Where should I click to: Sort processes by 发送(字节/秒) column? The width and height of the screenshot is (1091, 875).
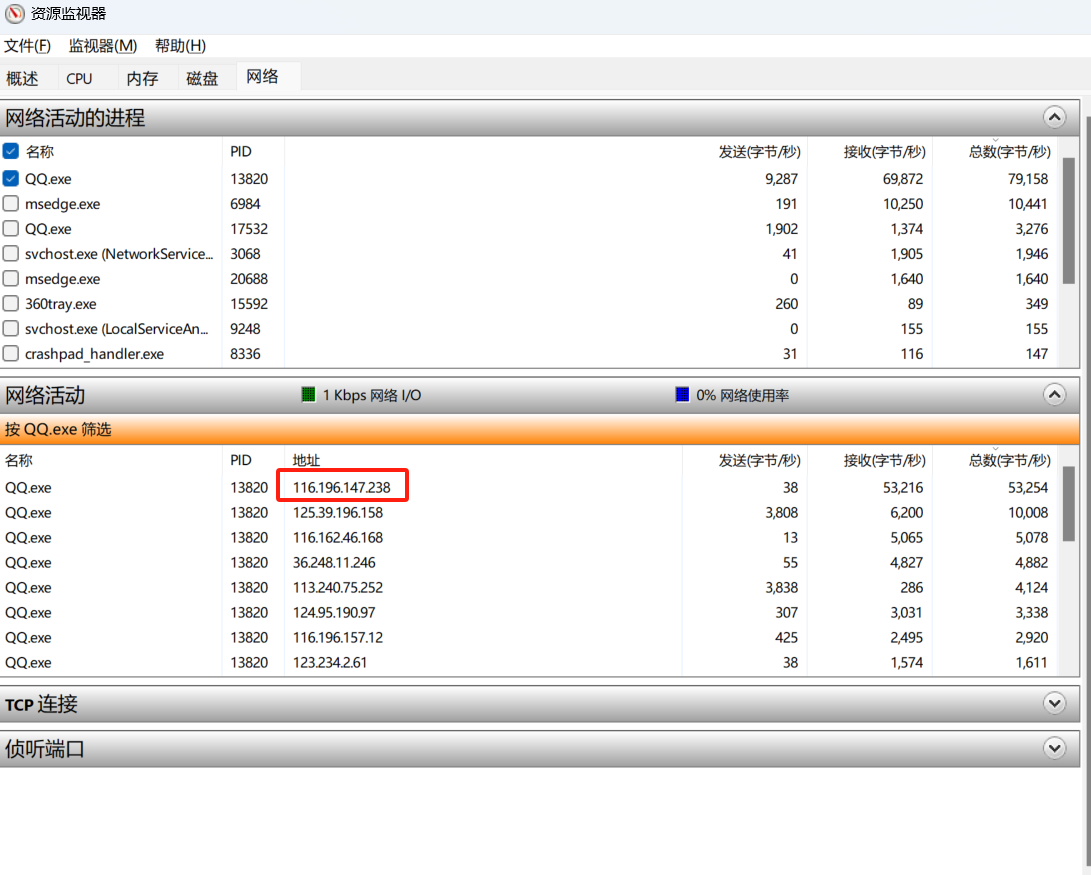click(759, 152)
